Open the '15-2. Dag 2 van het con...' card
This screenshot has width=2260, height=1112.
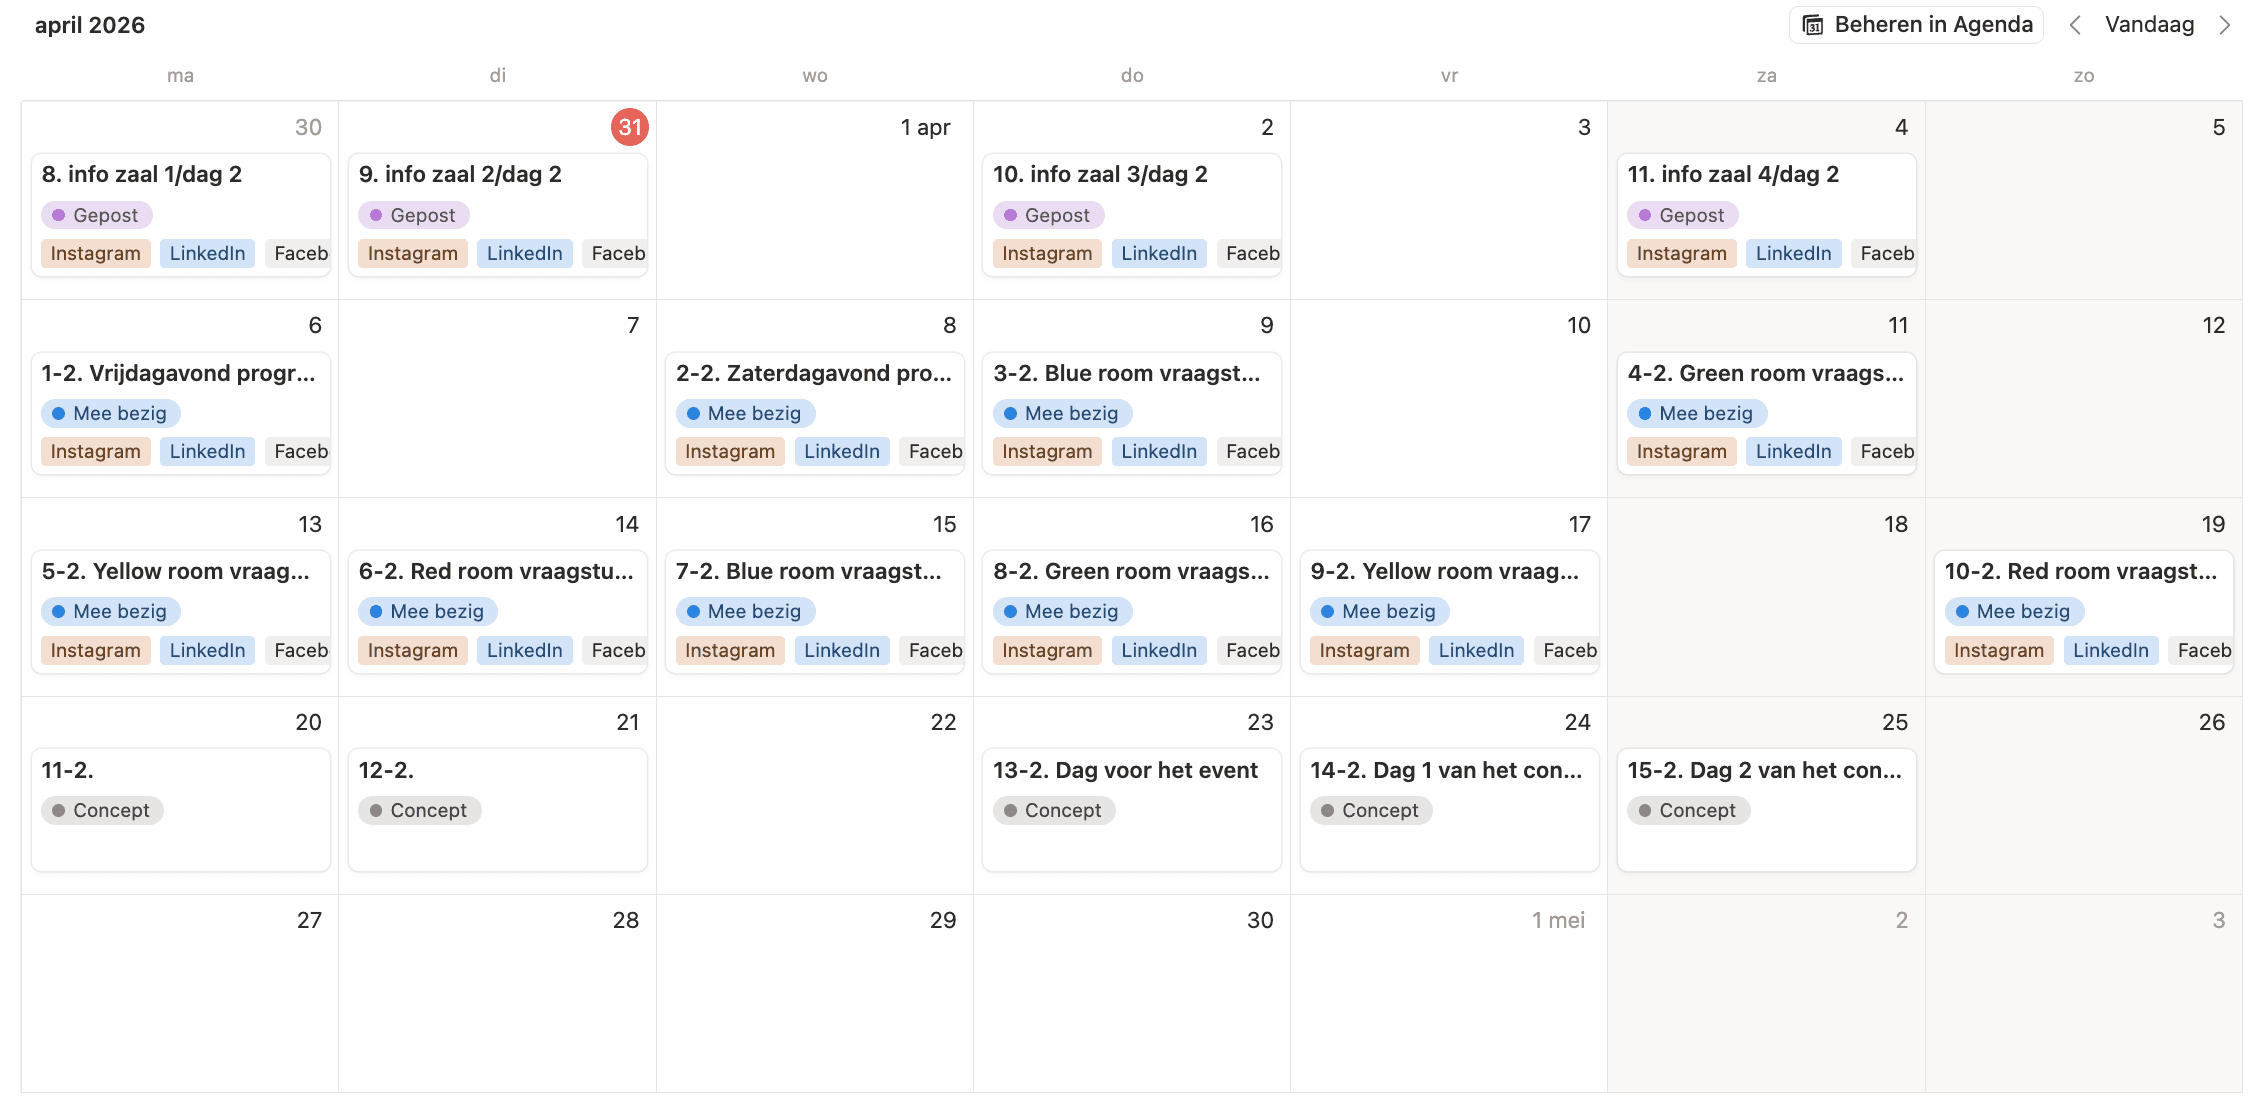[x=1764, y=770]
